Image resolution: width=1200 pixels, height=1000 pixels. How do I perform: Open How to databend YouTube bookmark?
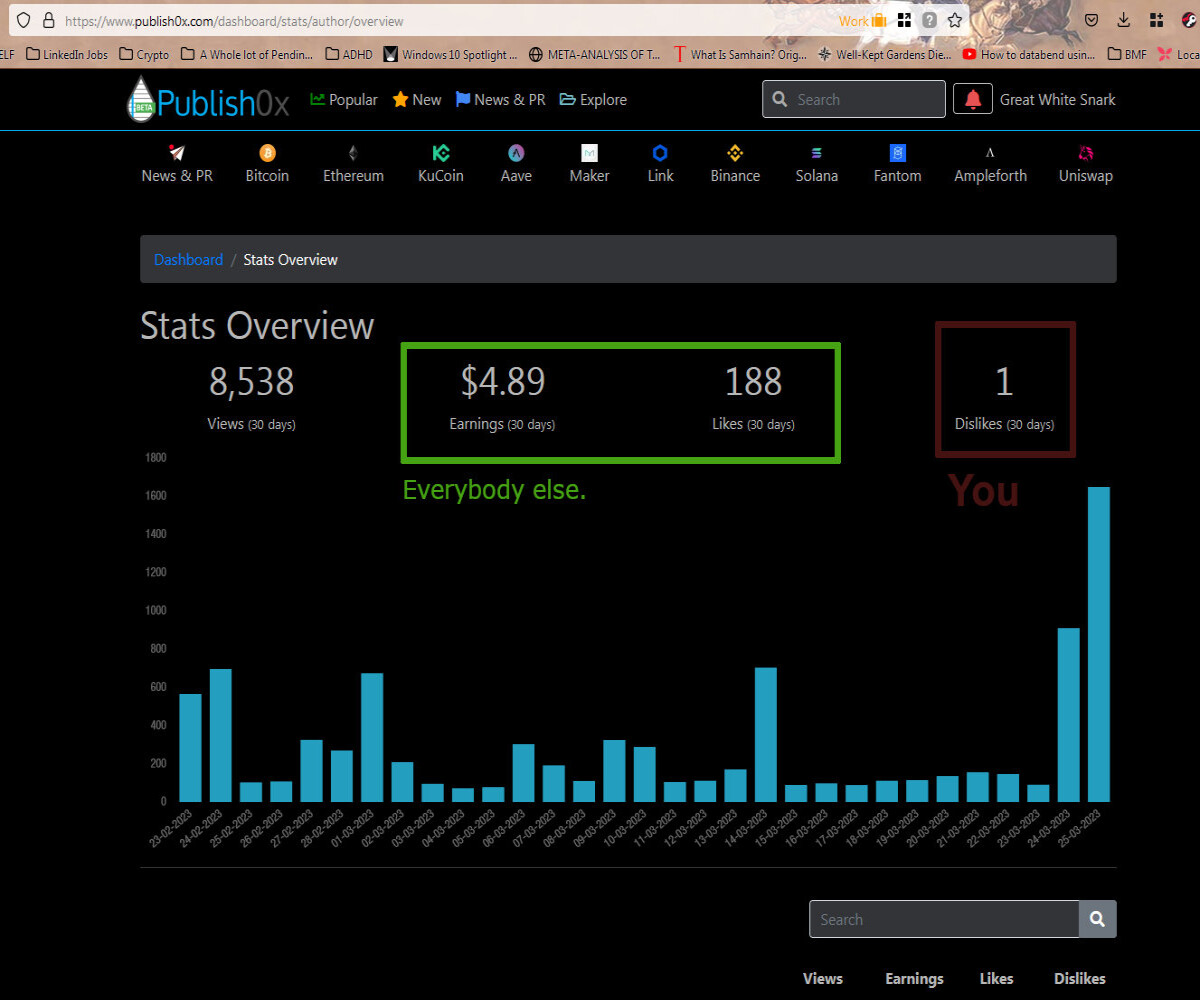click(1029, 54)
